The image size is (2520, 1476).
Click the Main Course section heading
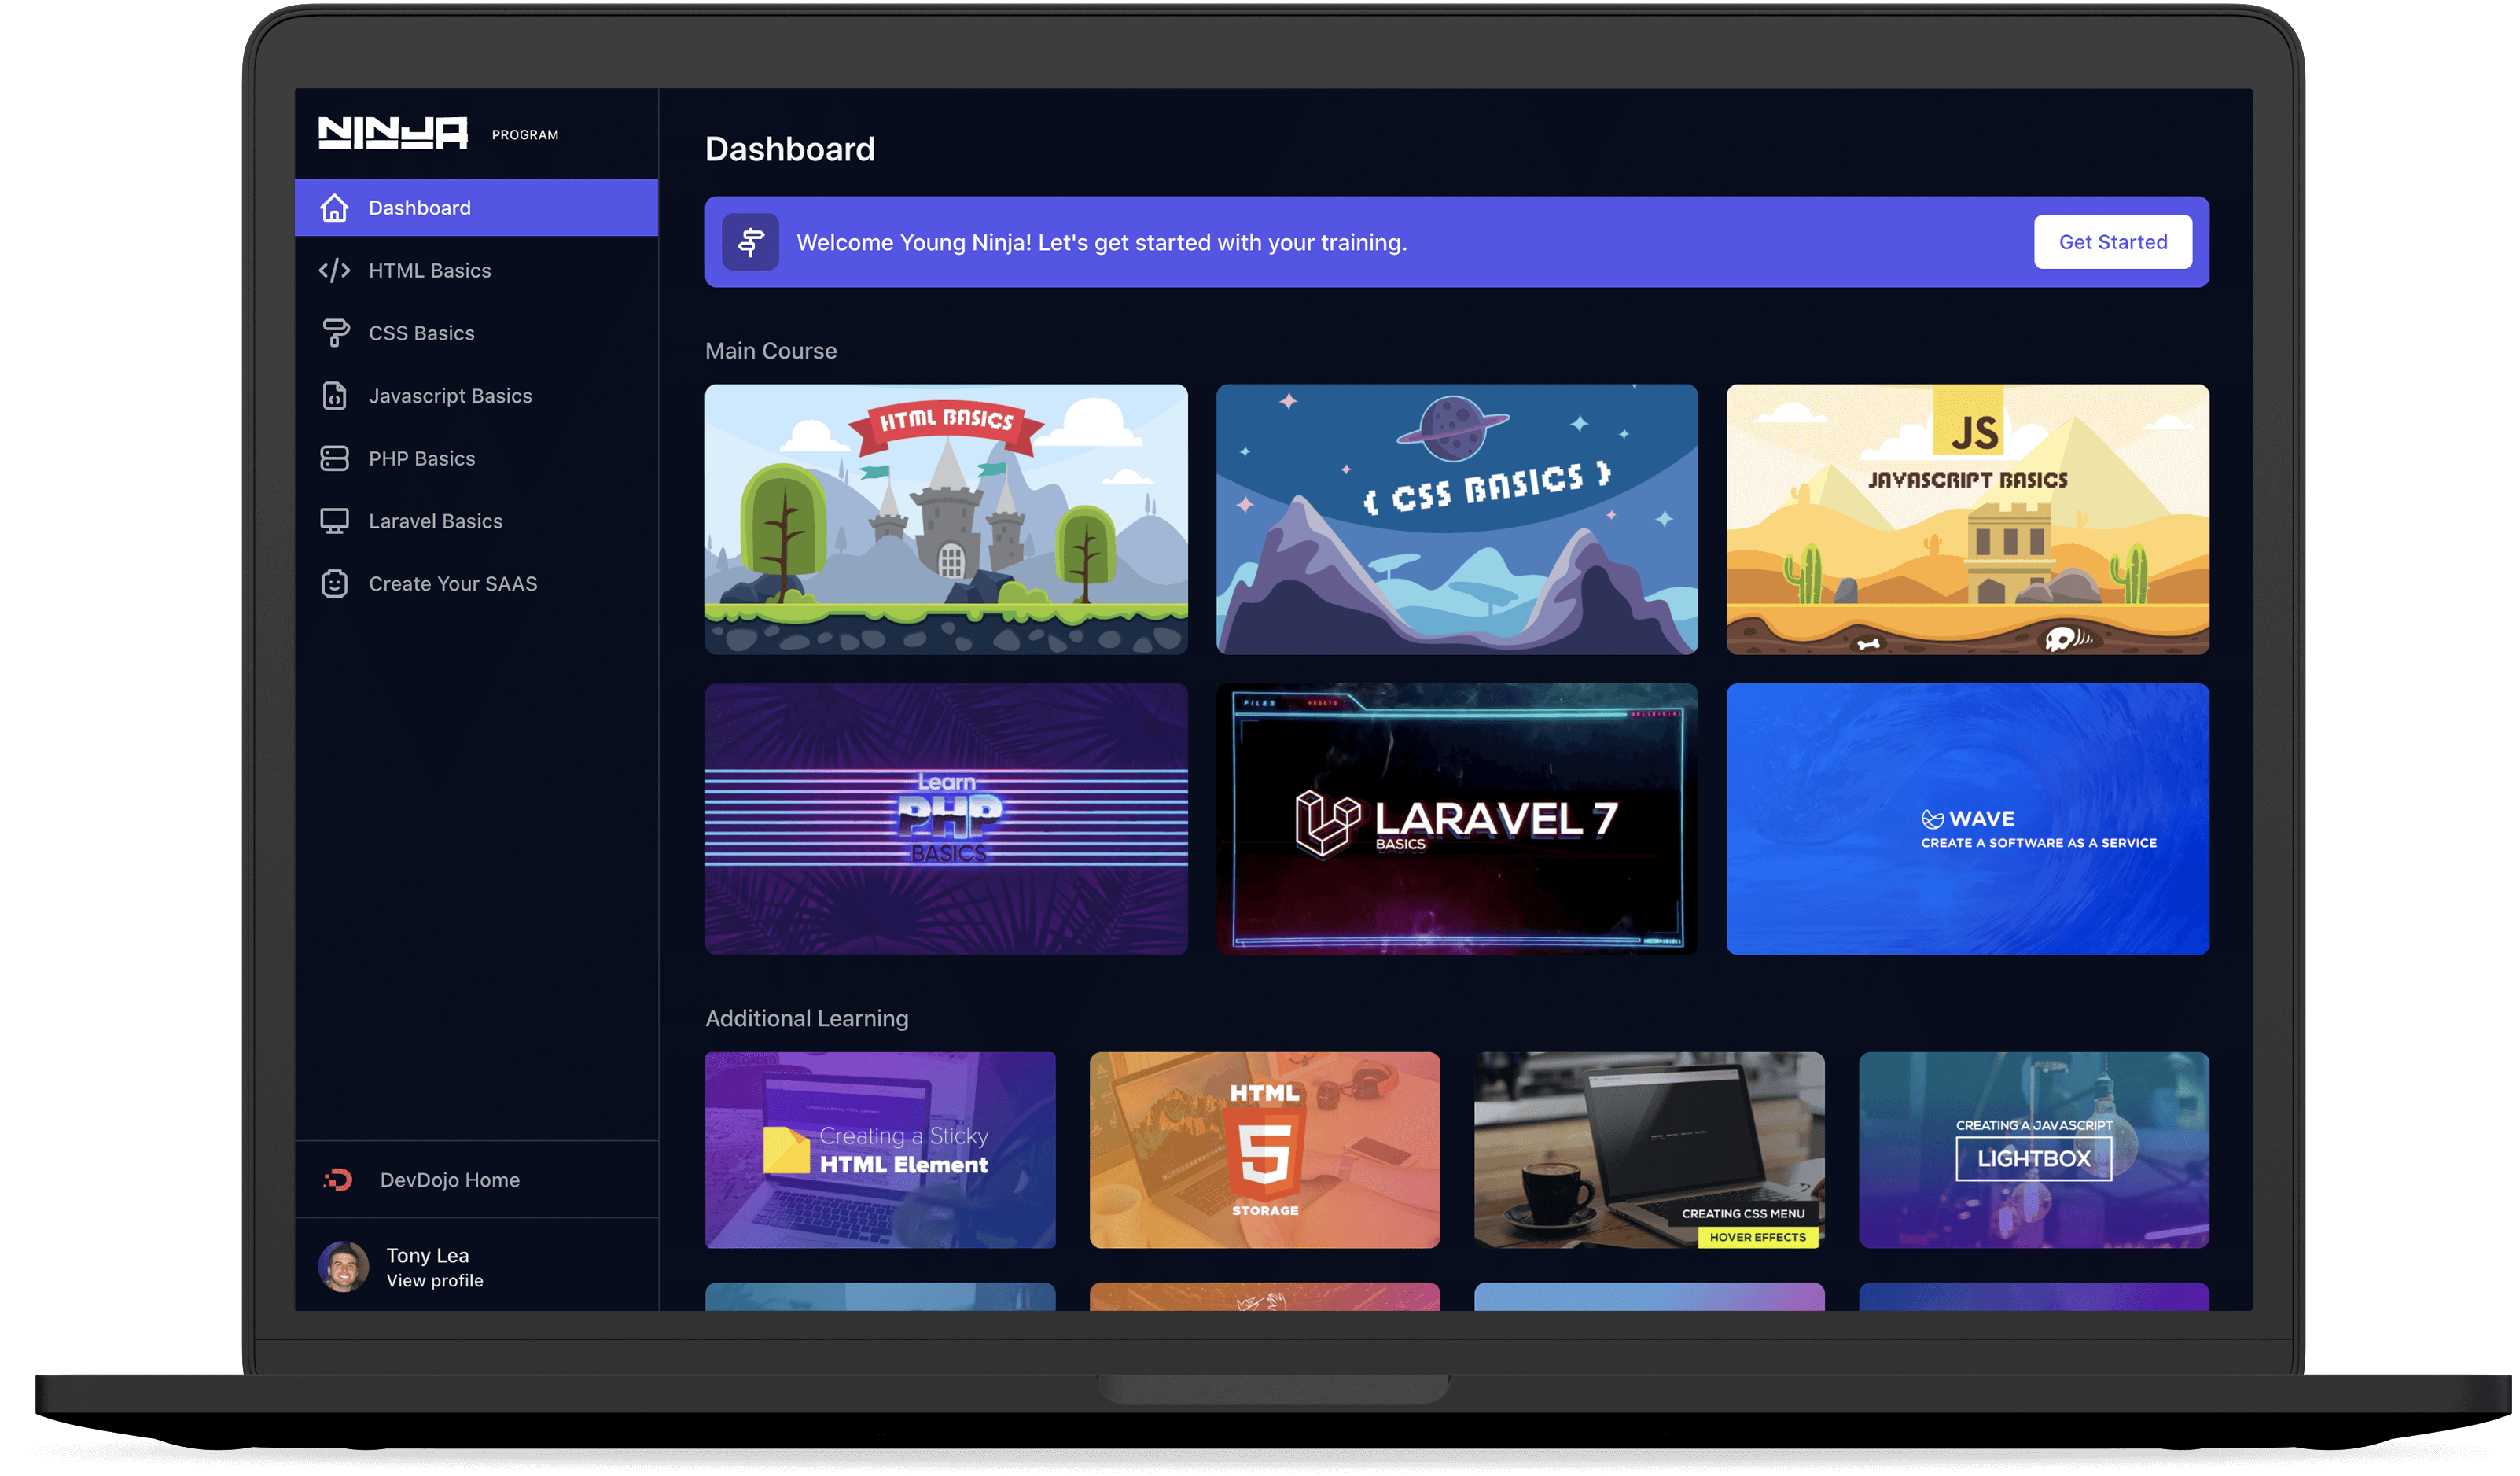click(771, 351)
